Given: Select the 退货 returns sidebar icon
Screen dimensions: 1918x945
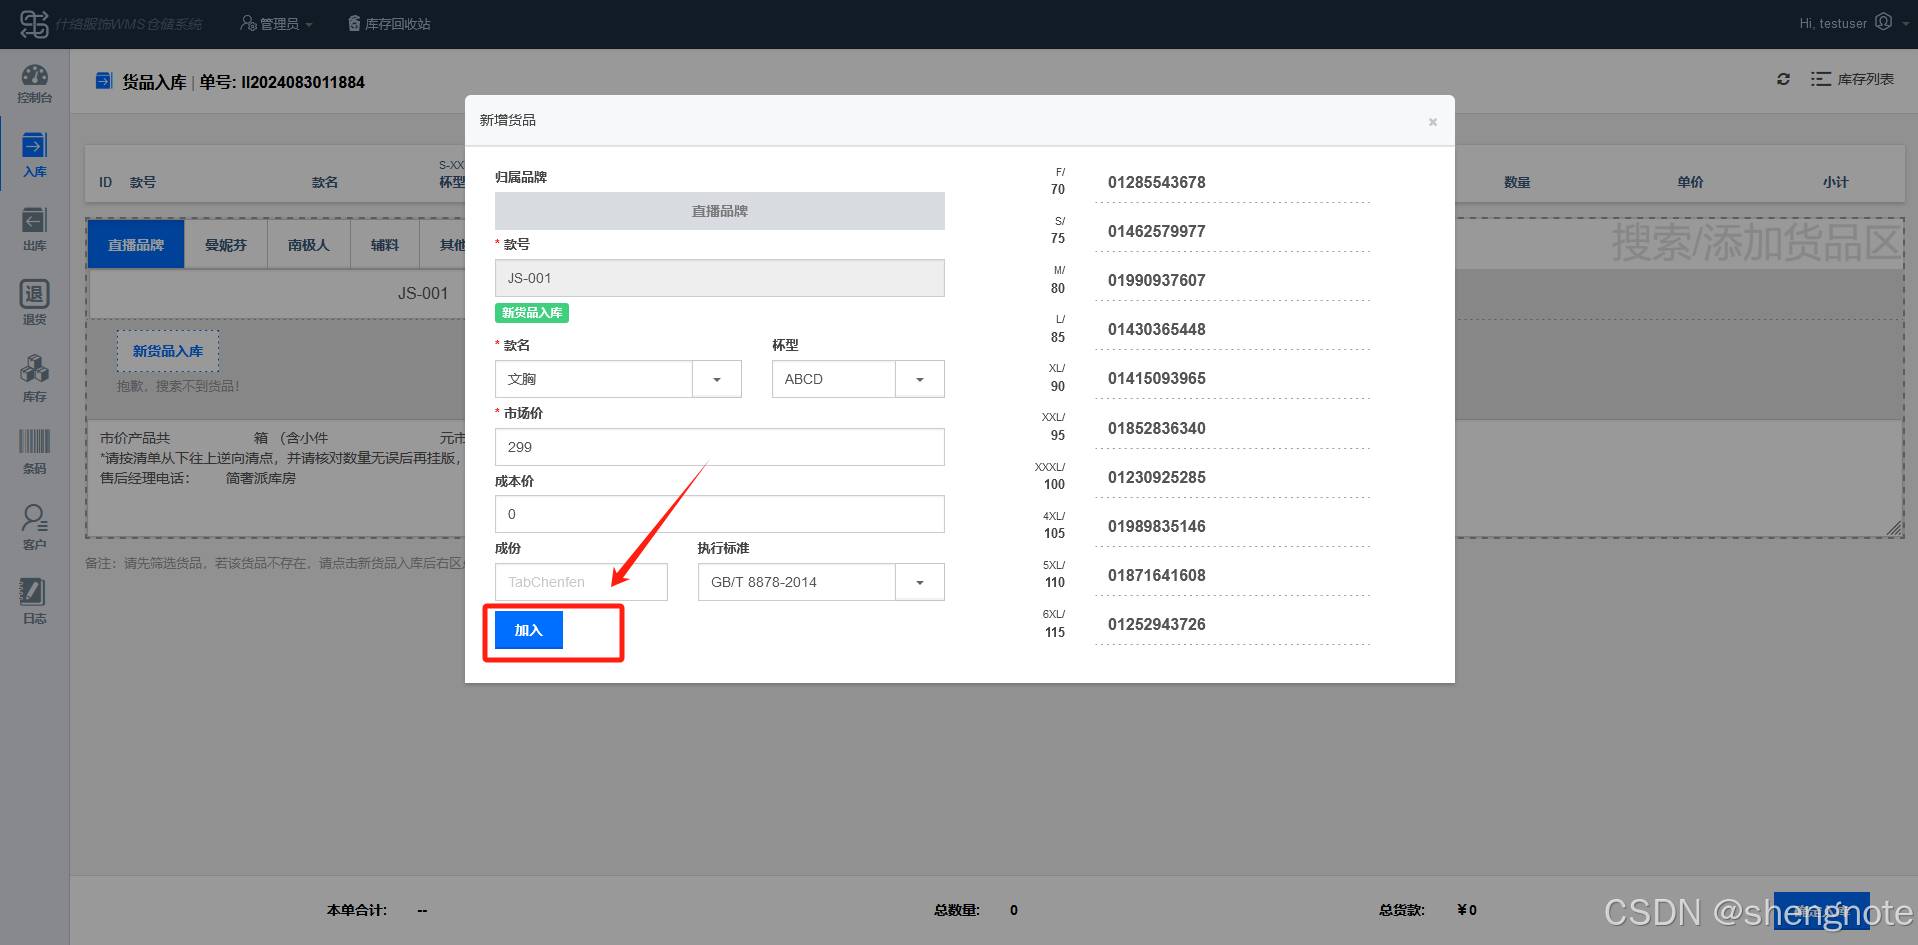Looking at the screenshot, I should tap(34, 302).
